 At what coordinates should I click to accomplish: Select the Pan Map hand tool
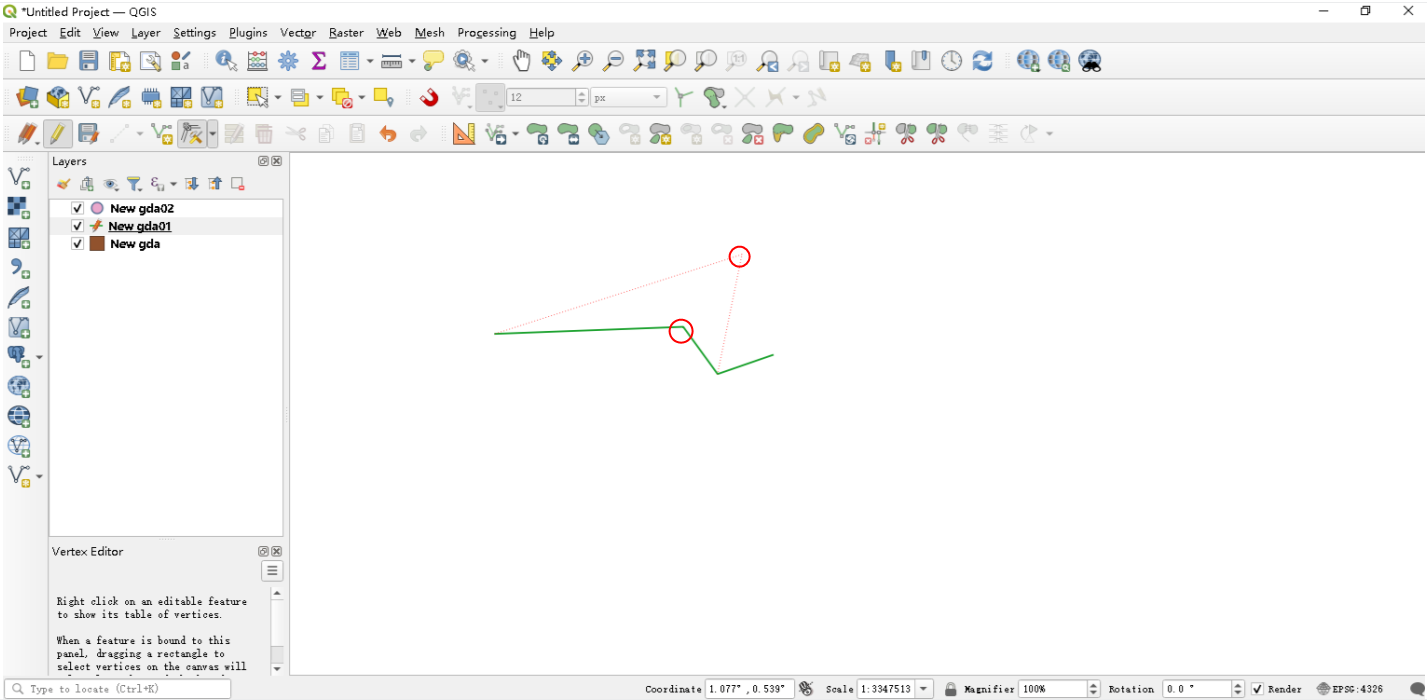(521, 61)
